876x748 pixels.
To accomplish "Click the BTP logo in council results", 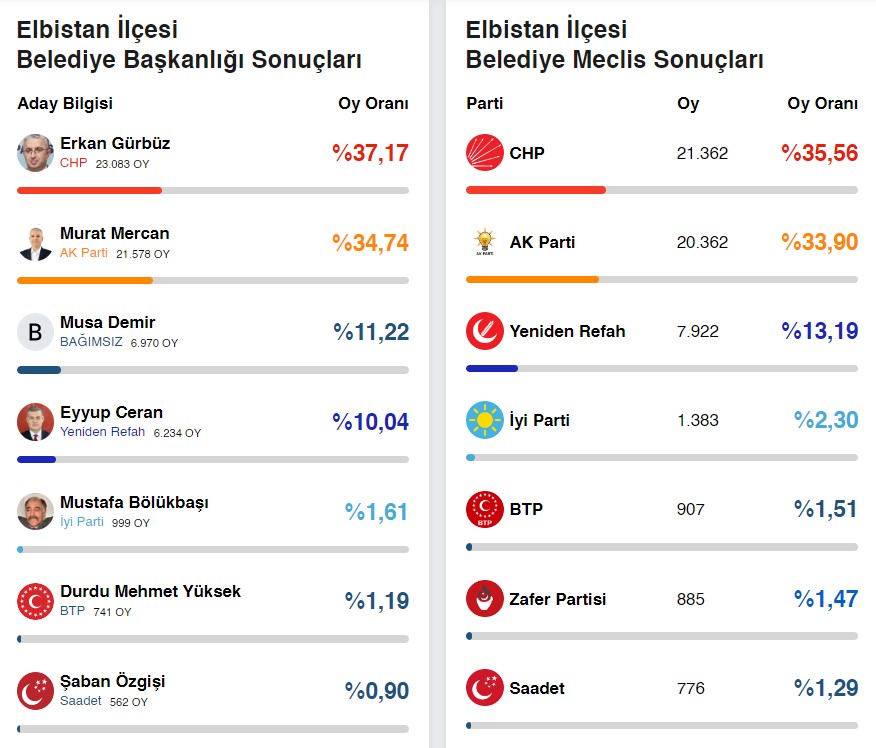I will [x=485, y=509].
